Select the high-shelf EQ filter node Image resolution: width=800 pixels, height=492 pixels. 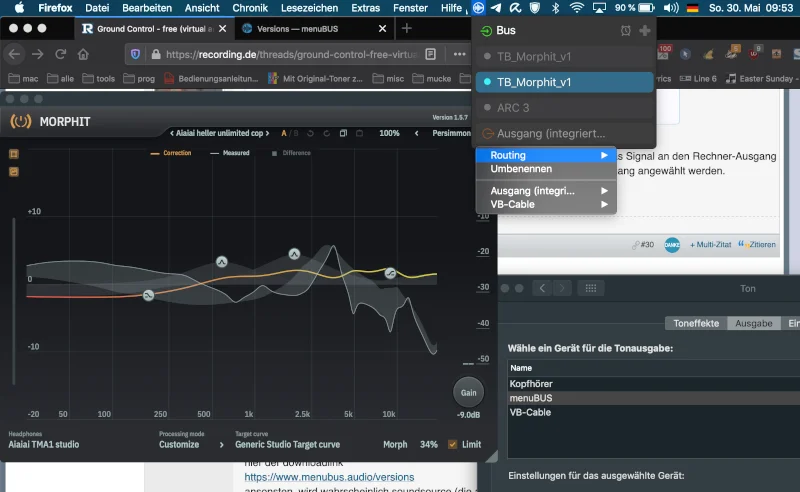390,273
